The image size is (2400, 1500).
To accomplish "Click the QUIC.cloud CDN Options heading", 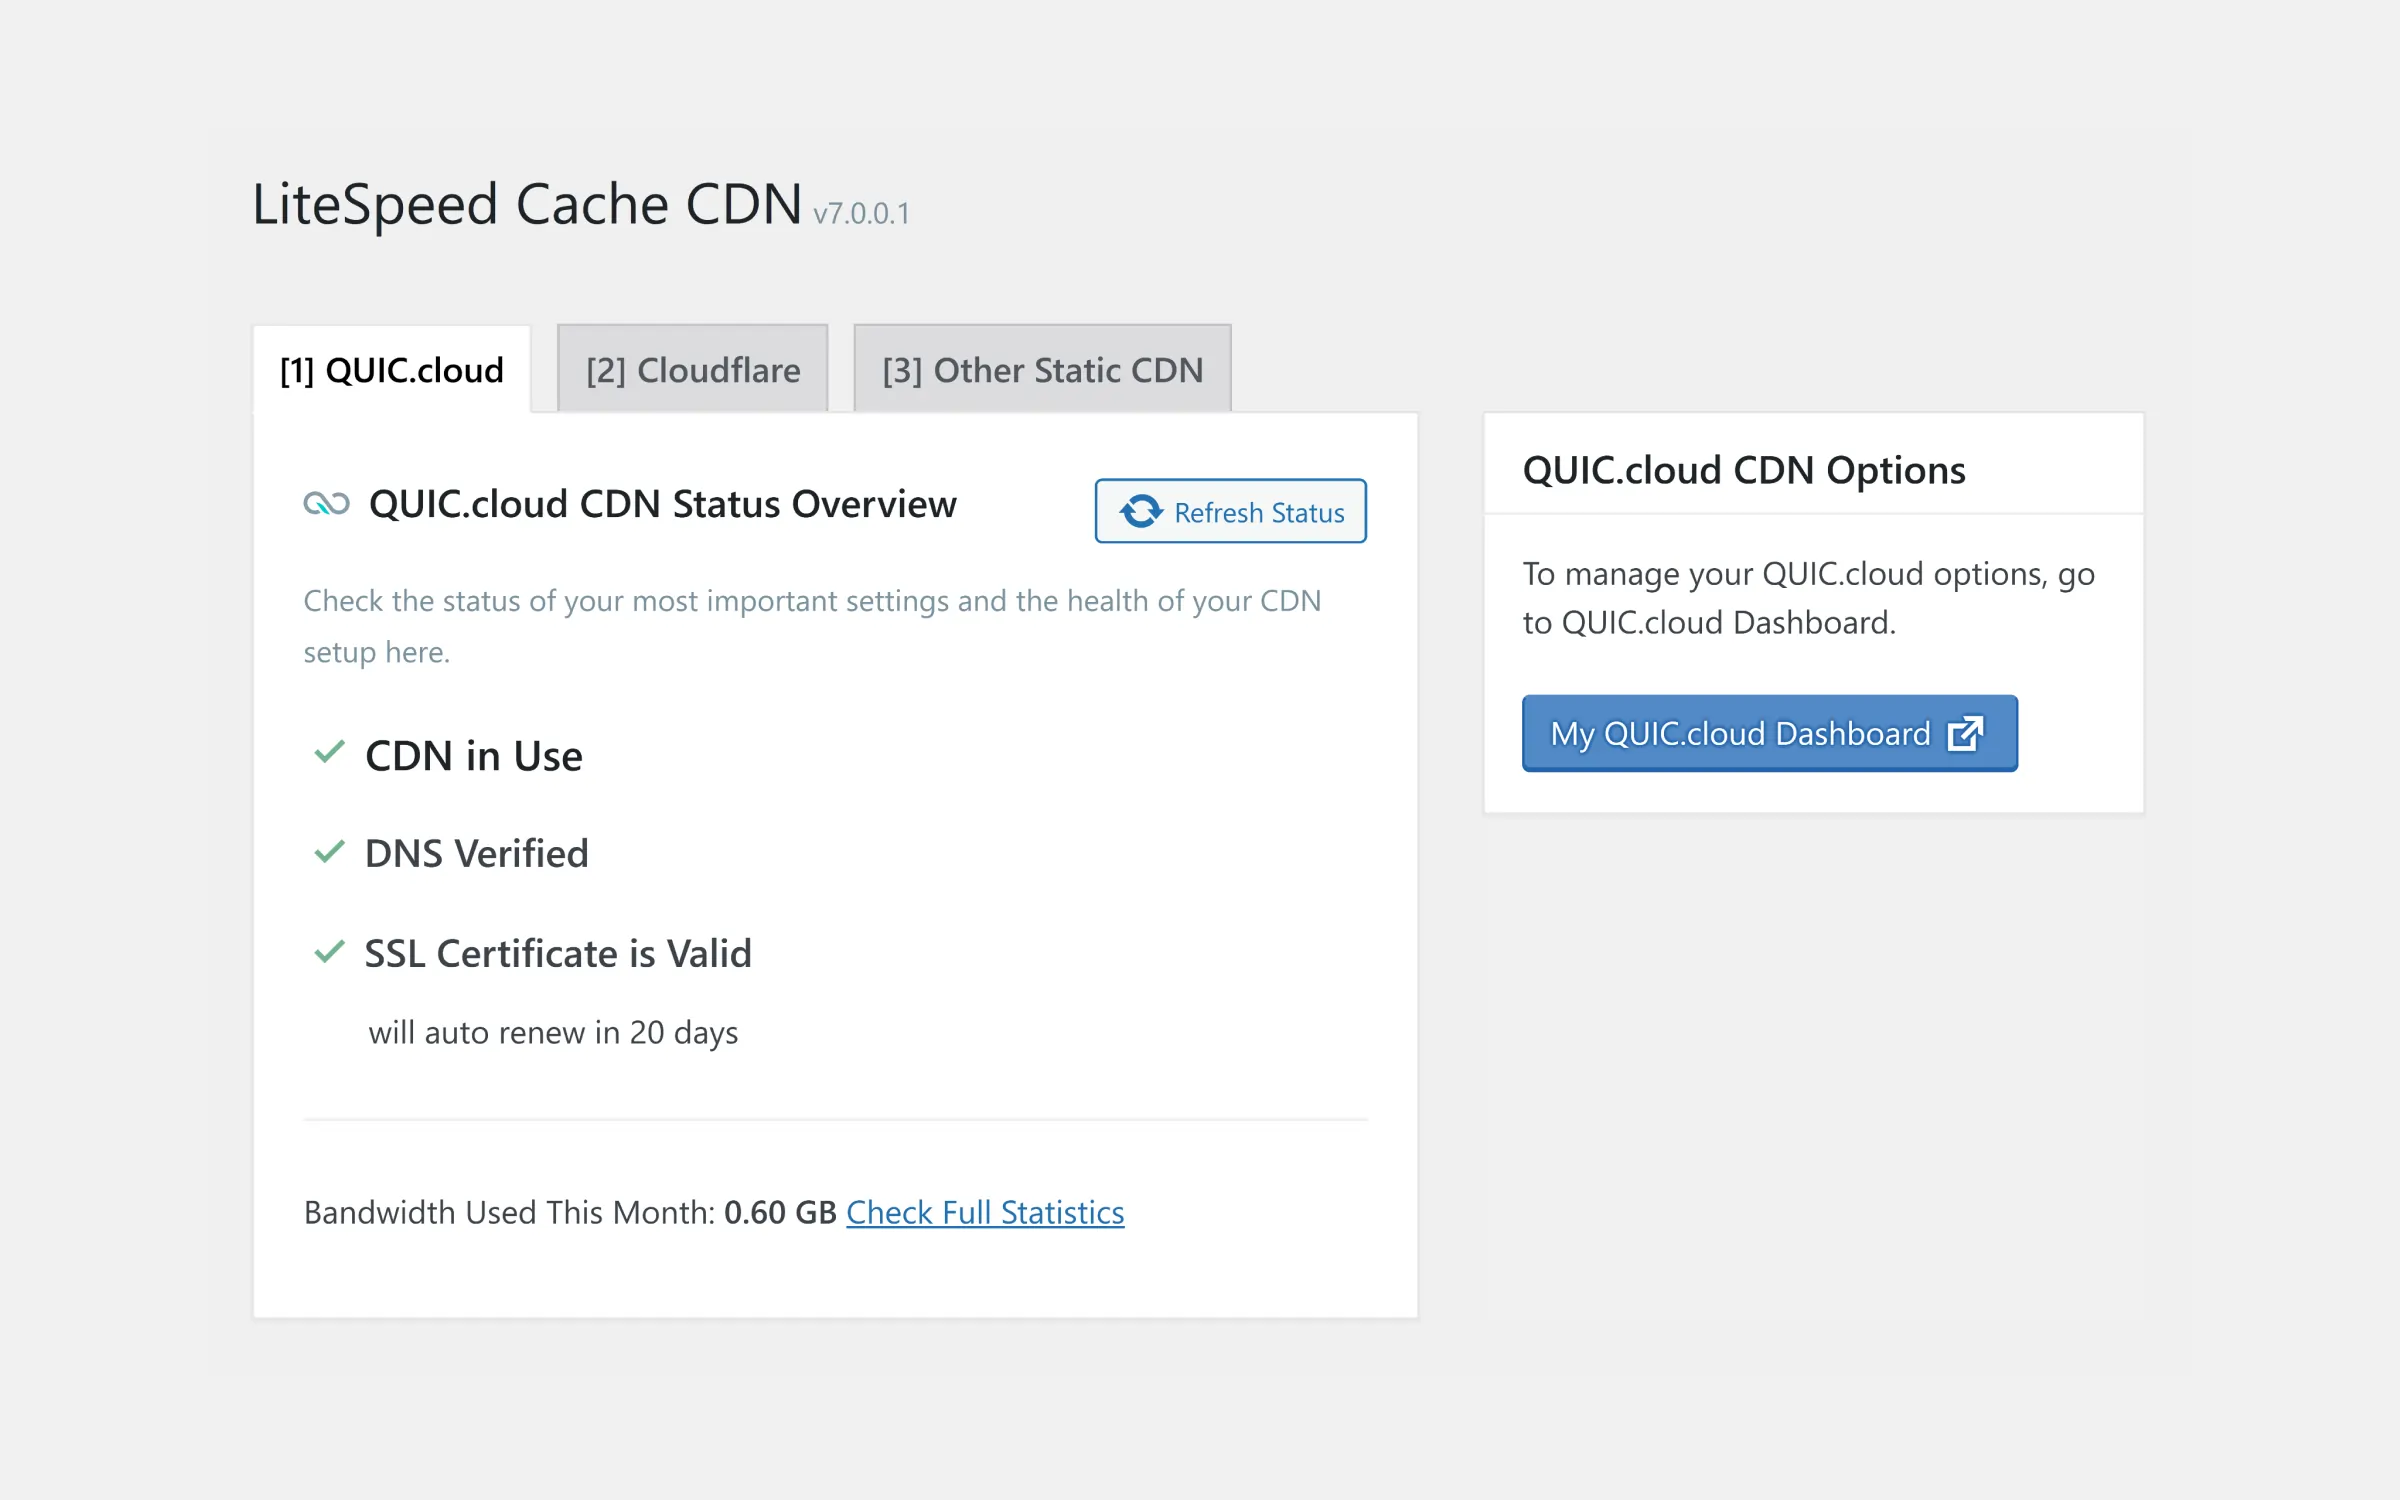I will point(1744,470).
